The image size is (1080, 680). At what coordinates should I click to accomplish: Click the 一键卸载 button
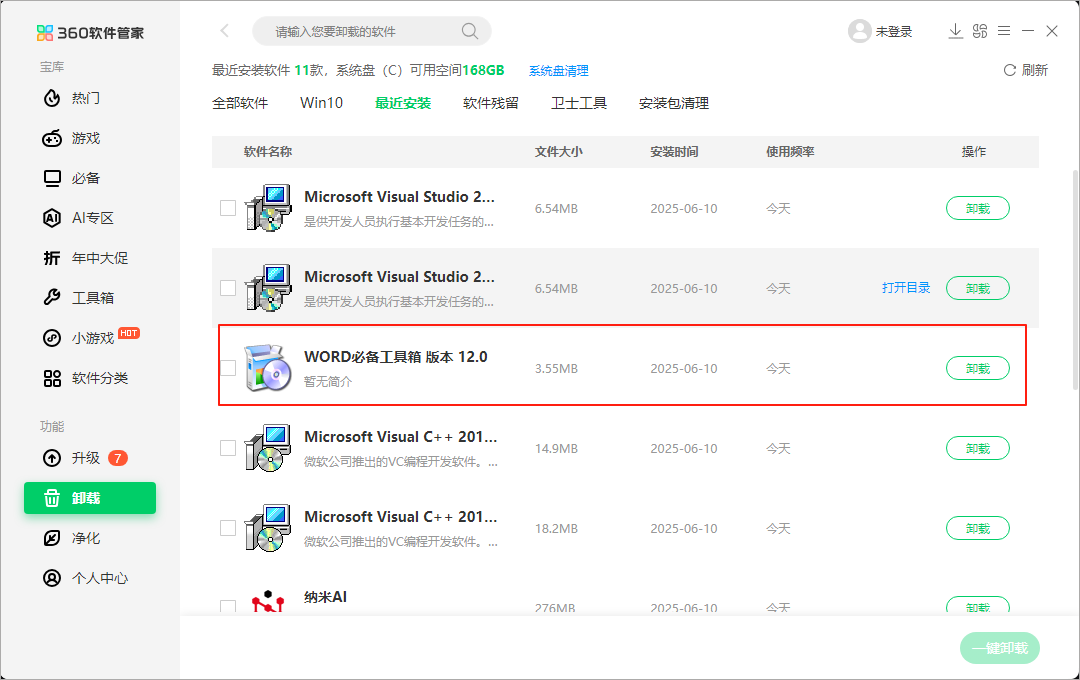pos(999,648)
